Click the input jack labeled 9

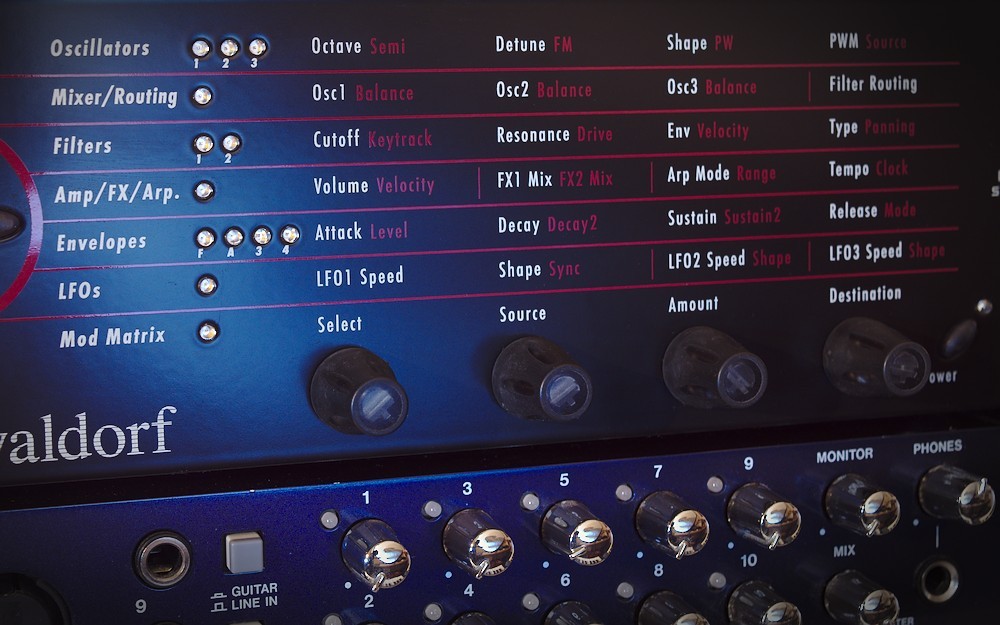coord(163,560)
